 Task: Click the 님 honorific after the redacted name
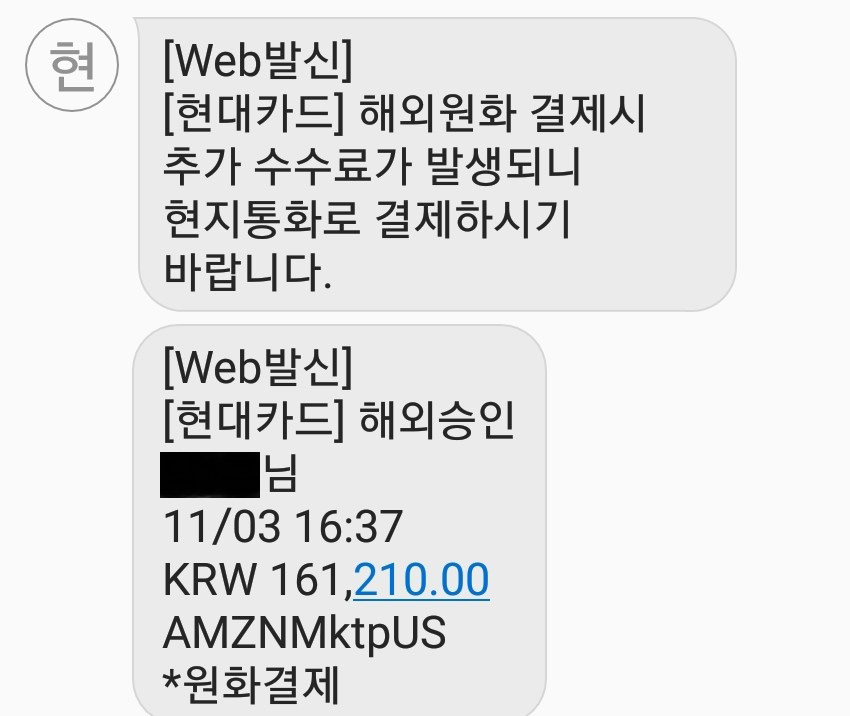[281, 473]
